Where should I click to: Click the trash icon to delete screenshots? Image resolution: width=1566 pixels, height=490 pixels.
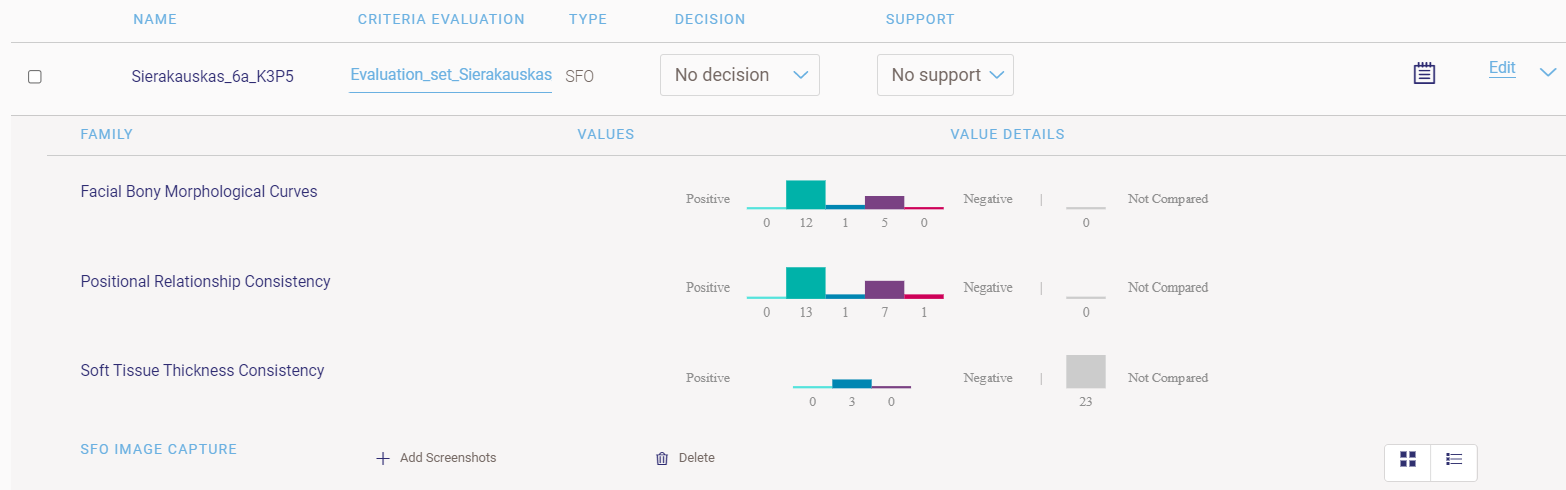(661, 459)
